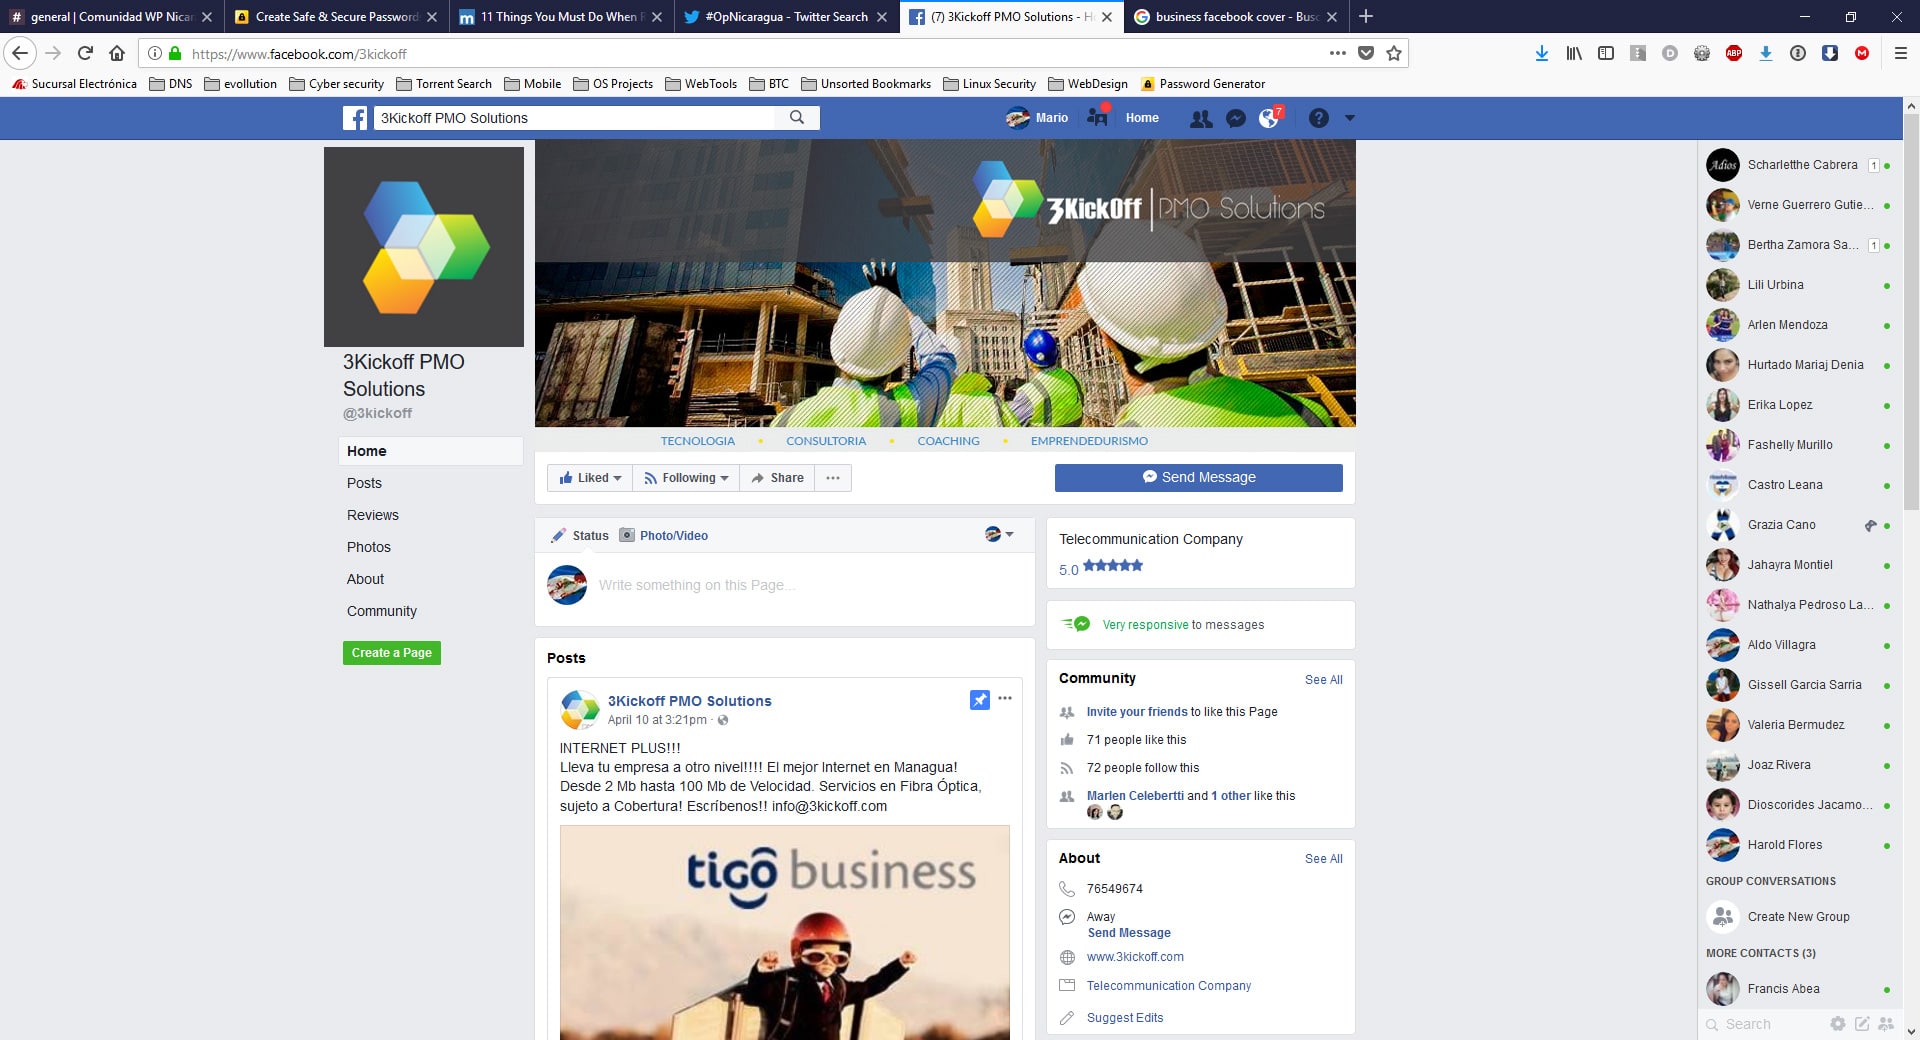Open chat with Scharletthe Cabrera

point(1797,165)
